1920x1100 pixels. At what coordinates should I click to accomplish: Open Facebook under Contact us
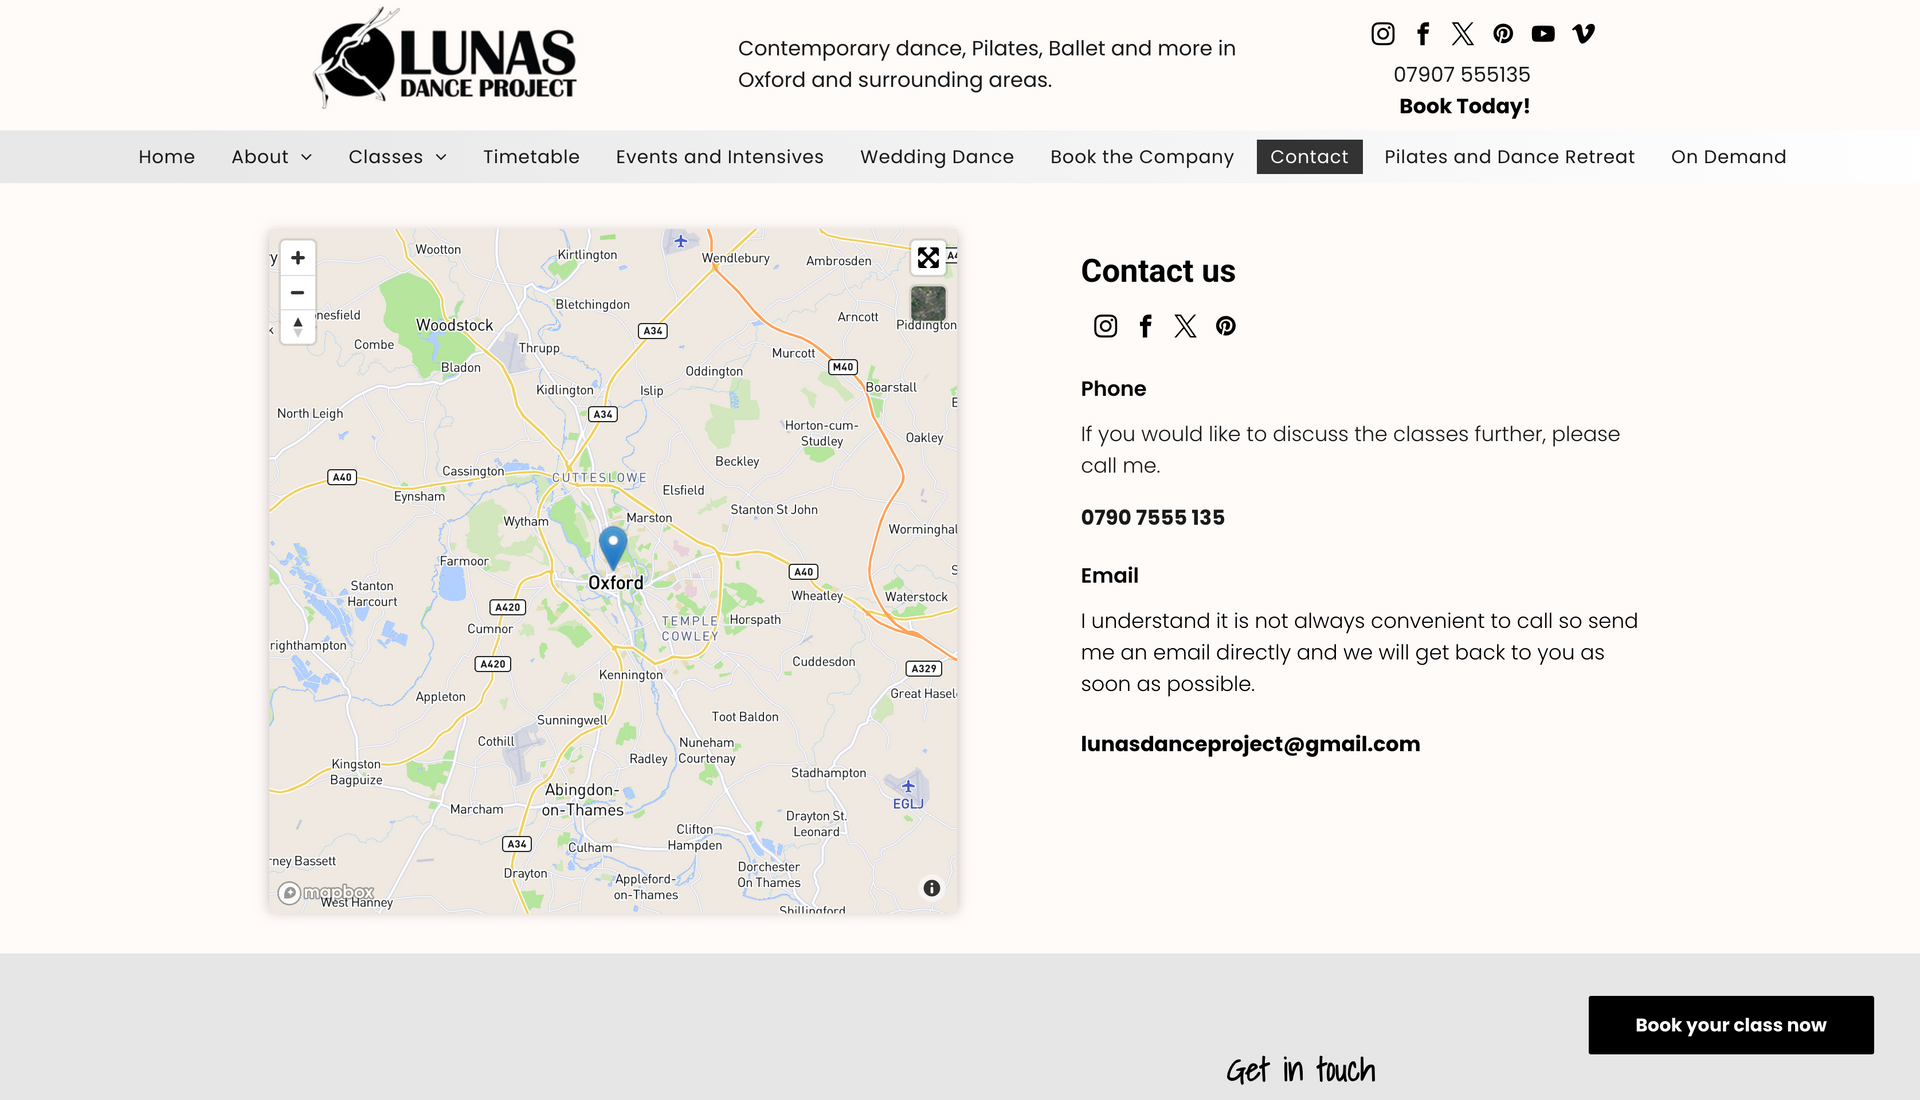[1146, 326]
